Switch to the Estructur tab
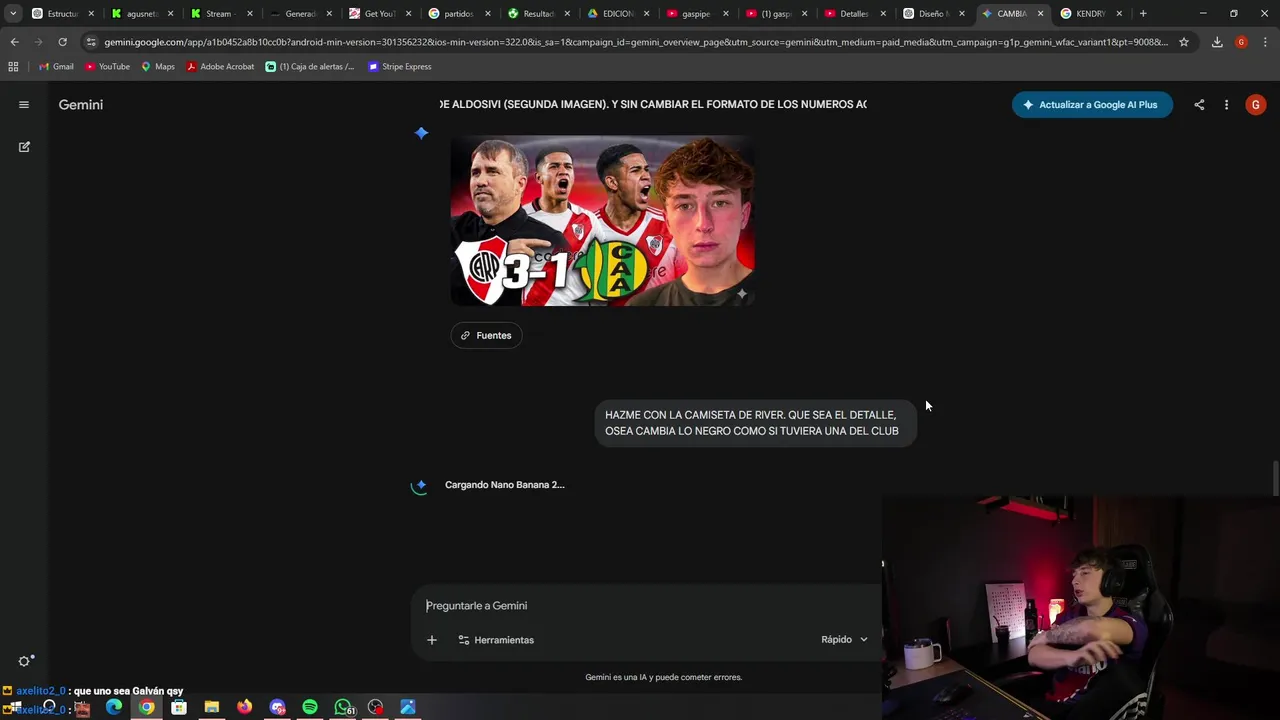Viewport: 1280px width, 720px height. click(63, 14)
